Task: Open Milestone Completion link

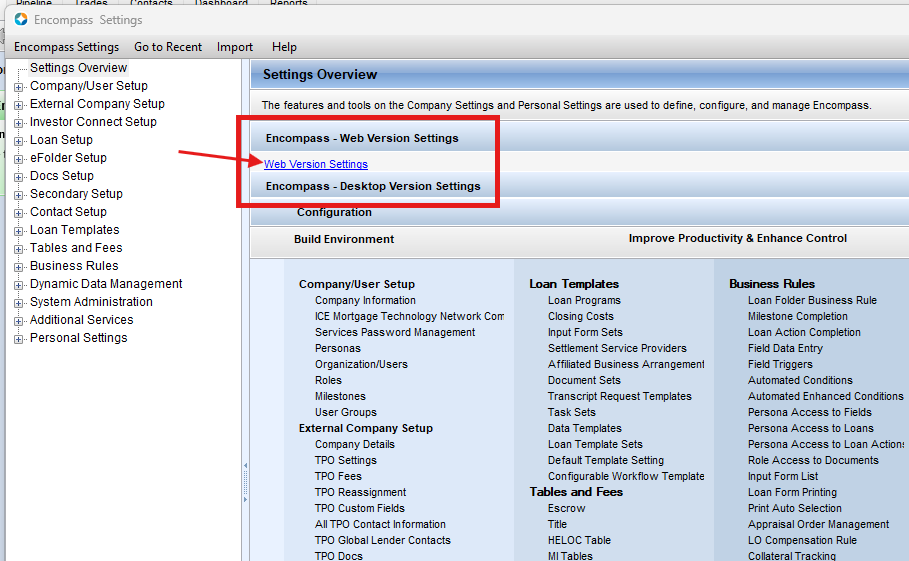Action: pyautogui.click(x=798, y=316)
